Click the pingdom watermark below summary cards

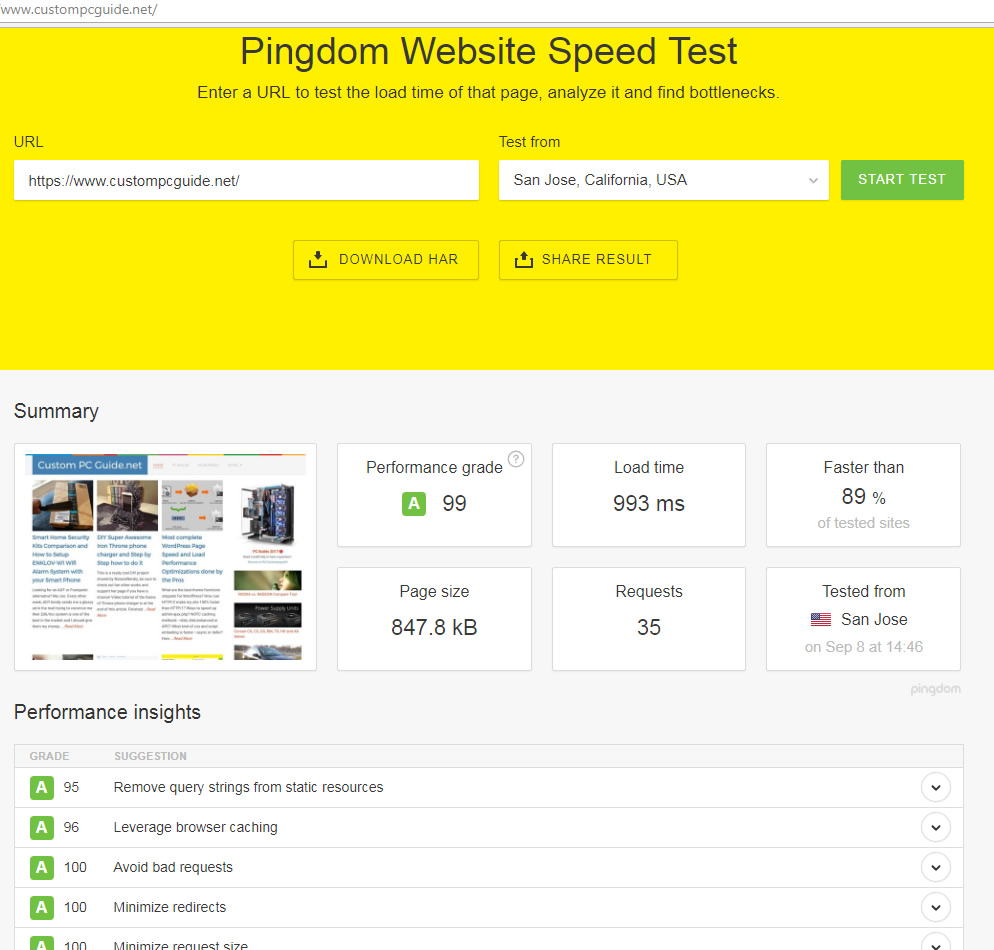coord(935,689)
